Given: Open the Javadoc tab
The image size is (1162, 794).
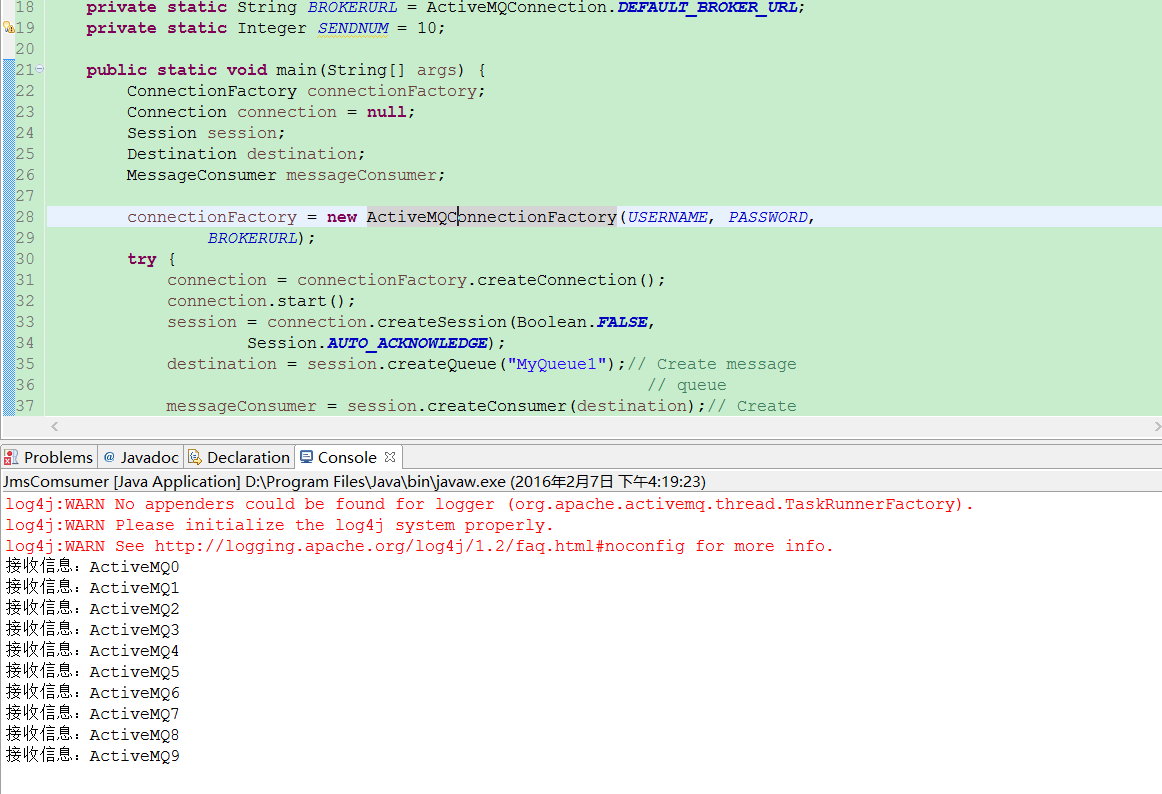Looking at the screenshot, I should point(142,457).
